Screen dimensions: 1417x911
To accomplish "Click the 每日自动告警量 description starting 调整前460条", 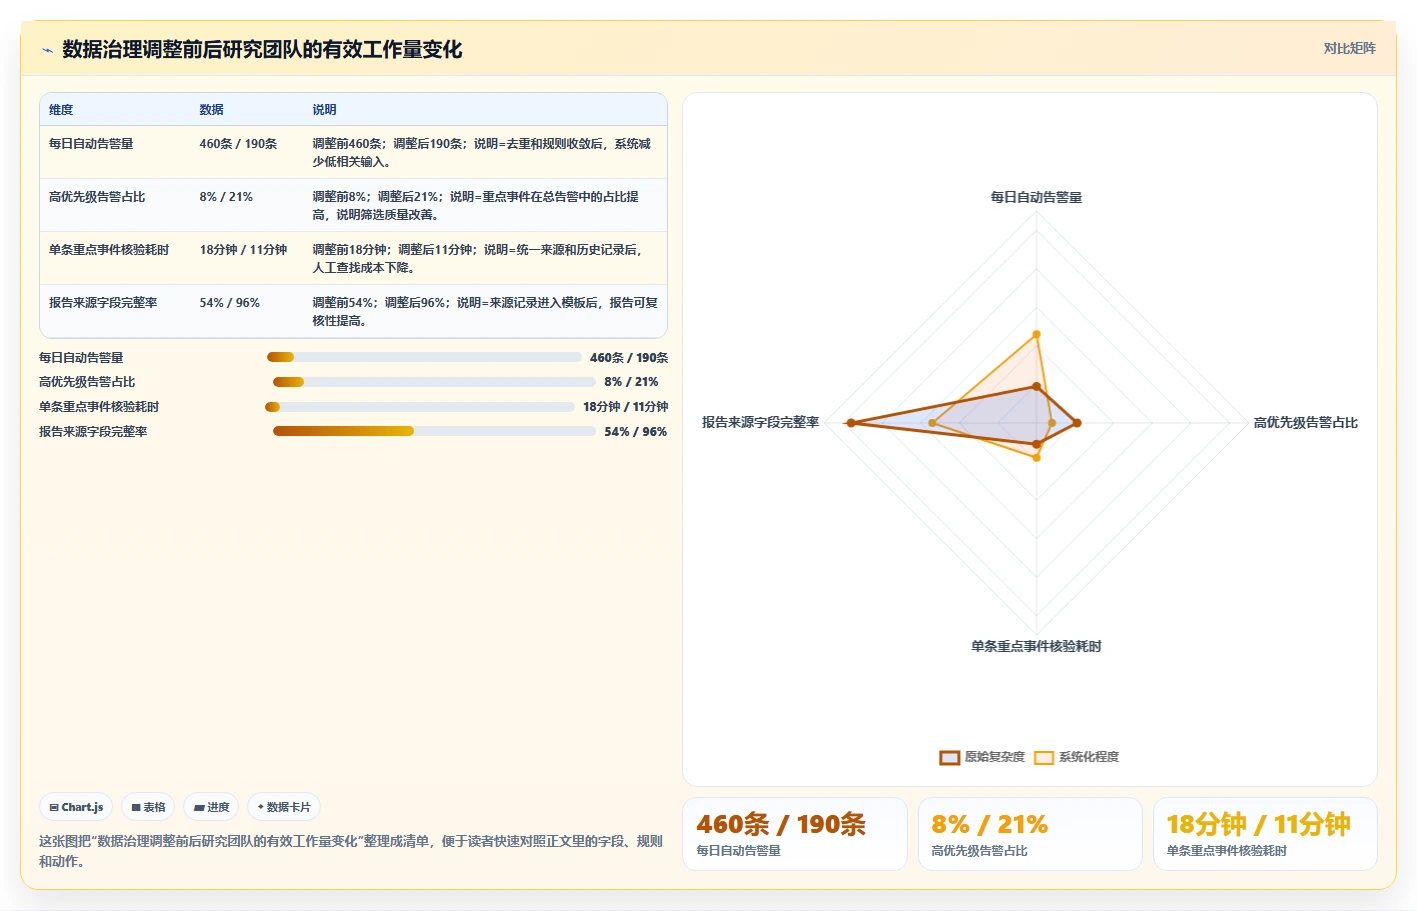I will point(482,153).
